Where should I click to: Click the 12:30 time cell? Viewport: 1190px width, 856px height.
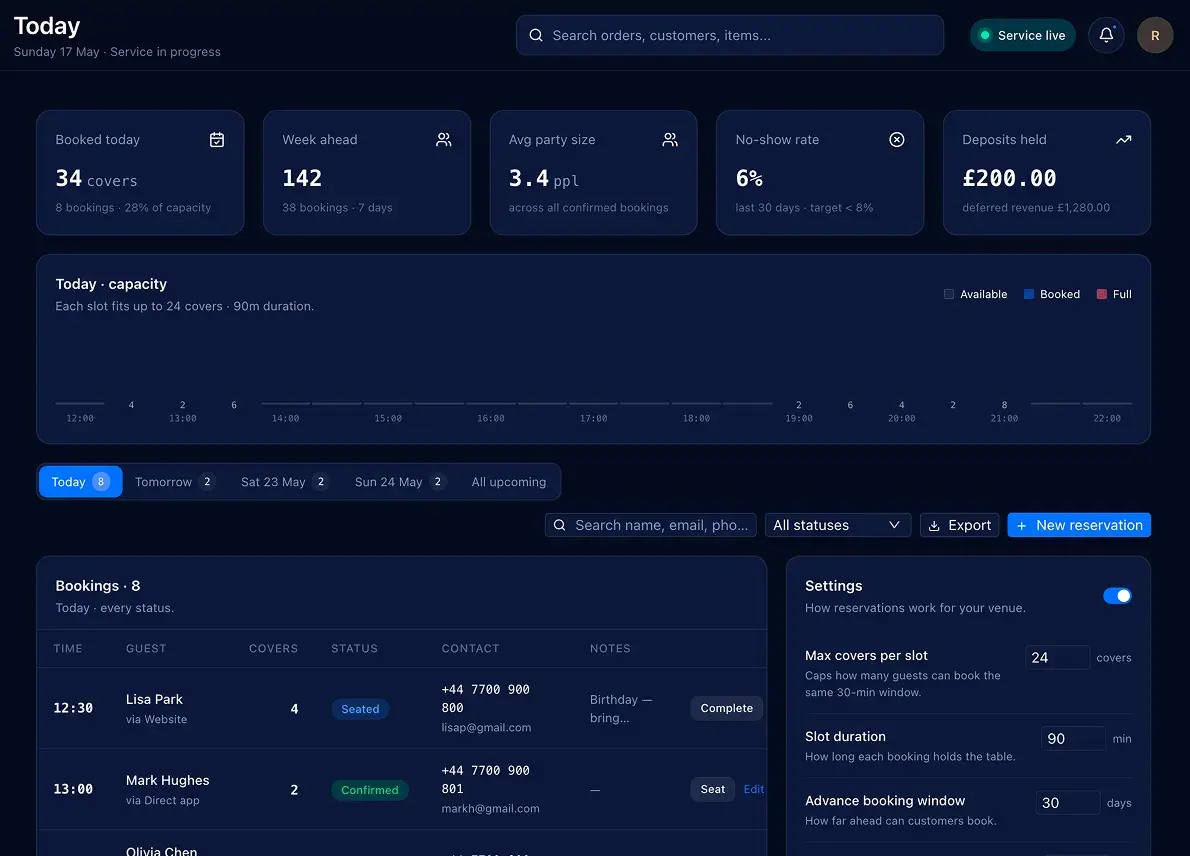point(73,708)
